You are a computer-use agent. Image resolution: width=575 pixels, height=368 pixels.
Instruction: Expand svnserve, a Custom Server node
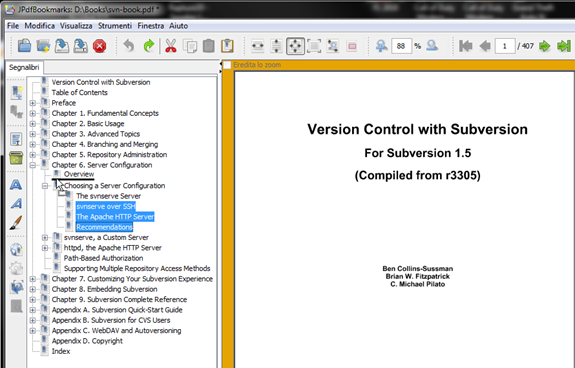coord(45,238)
